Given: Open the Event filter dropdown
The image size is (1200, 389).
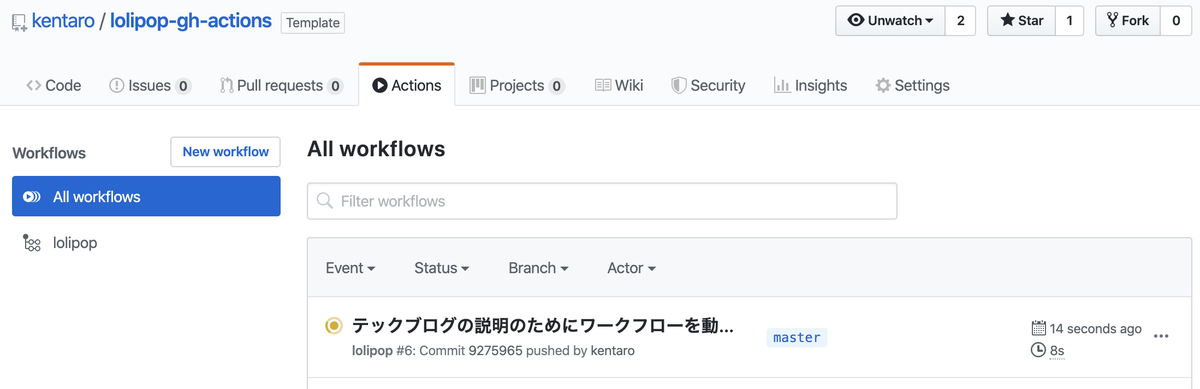Looking at the screenshot, I should coord(351,268).
